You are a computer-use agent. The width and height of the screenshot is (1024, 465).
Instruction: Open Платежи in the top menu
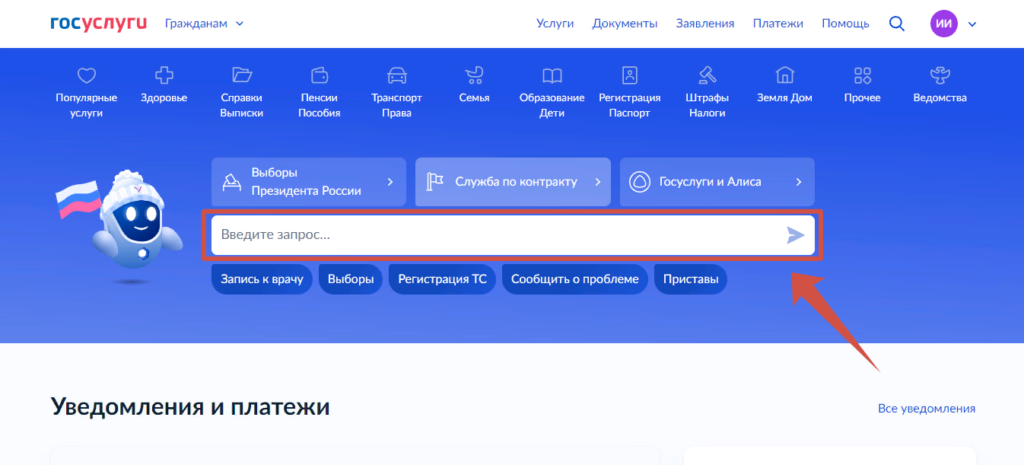pyautogui.click(x=778, y=24)
